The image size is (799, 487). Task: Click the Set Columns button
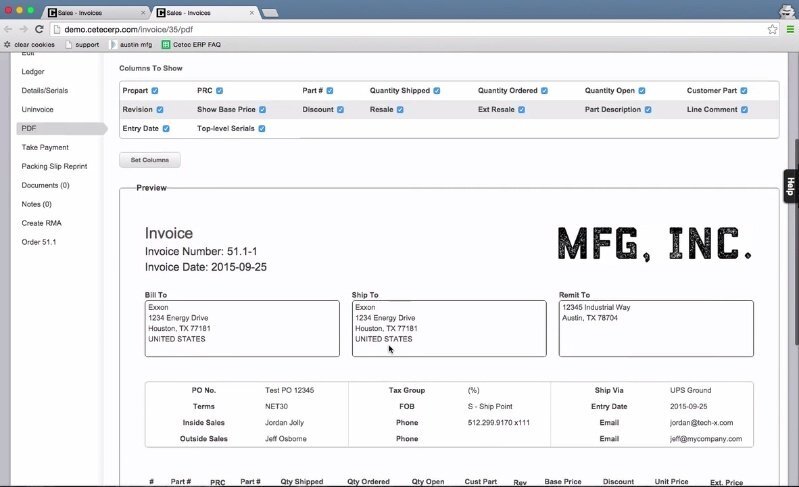pyautogui.click(x=150, y=160)
